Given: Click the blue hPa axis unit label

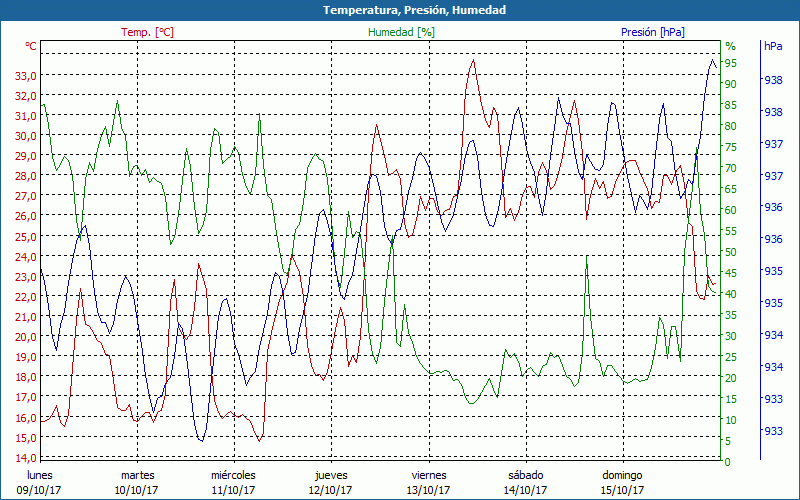Looking at the screenshot, I should (773, 46).
